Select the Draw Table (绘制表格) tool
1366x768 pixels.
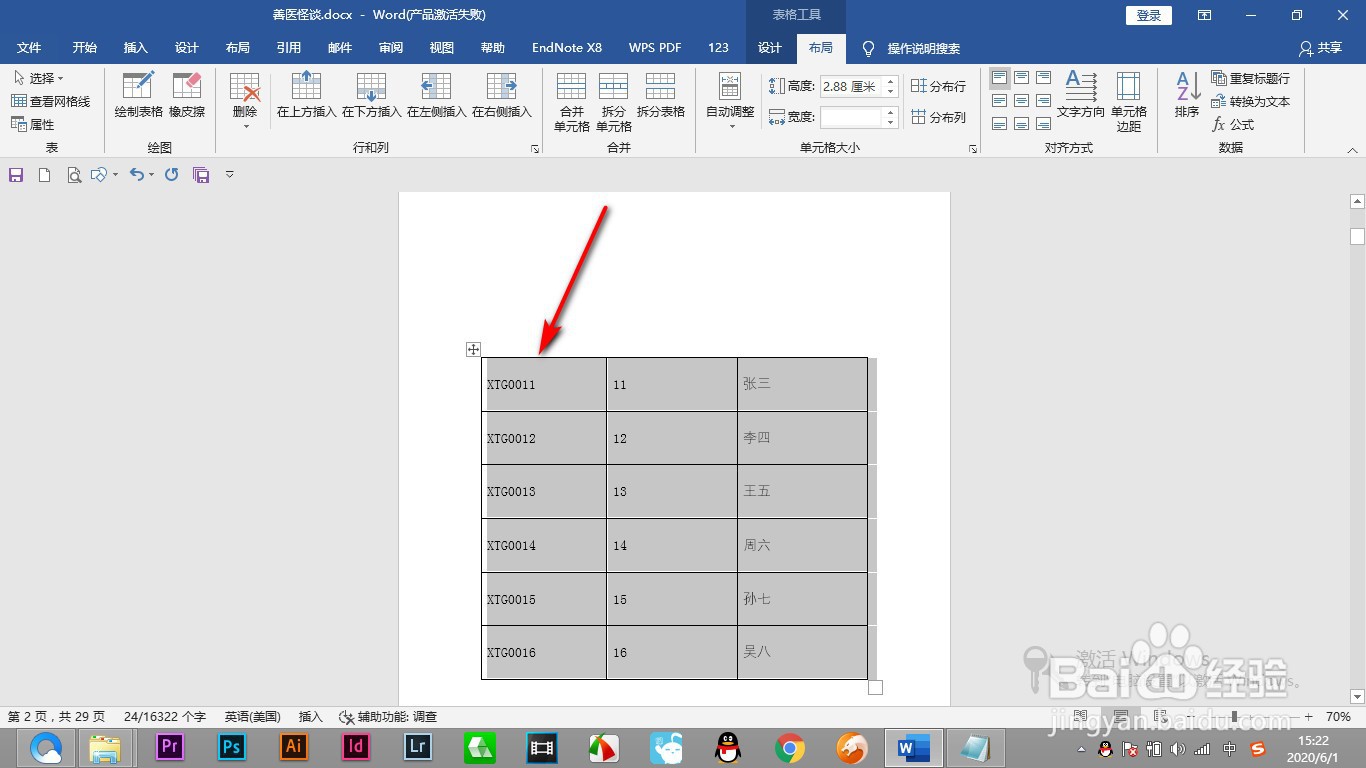pos(138,96)
